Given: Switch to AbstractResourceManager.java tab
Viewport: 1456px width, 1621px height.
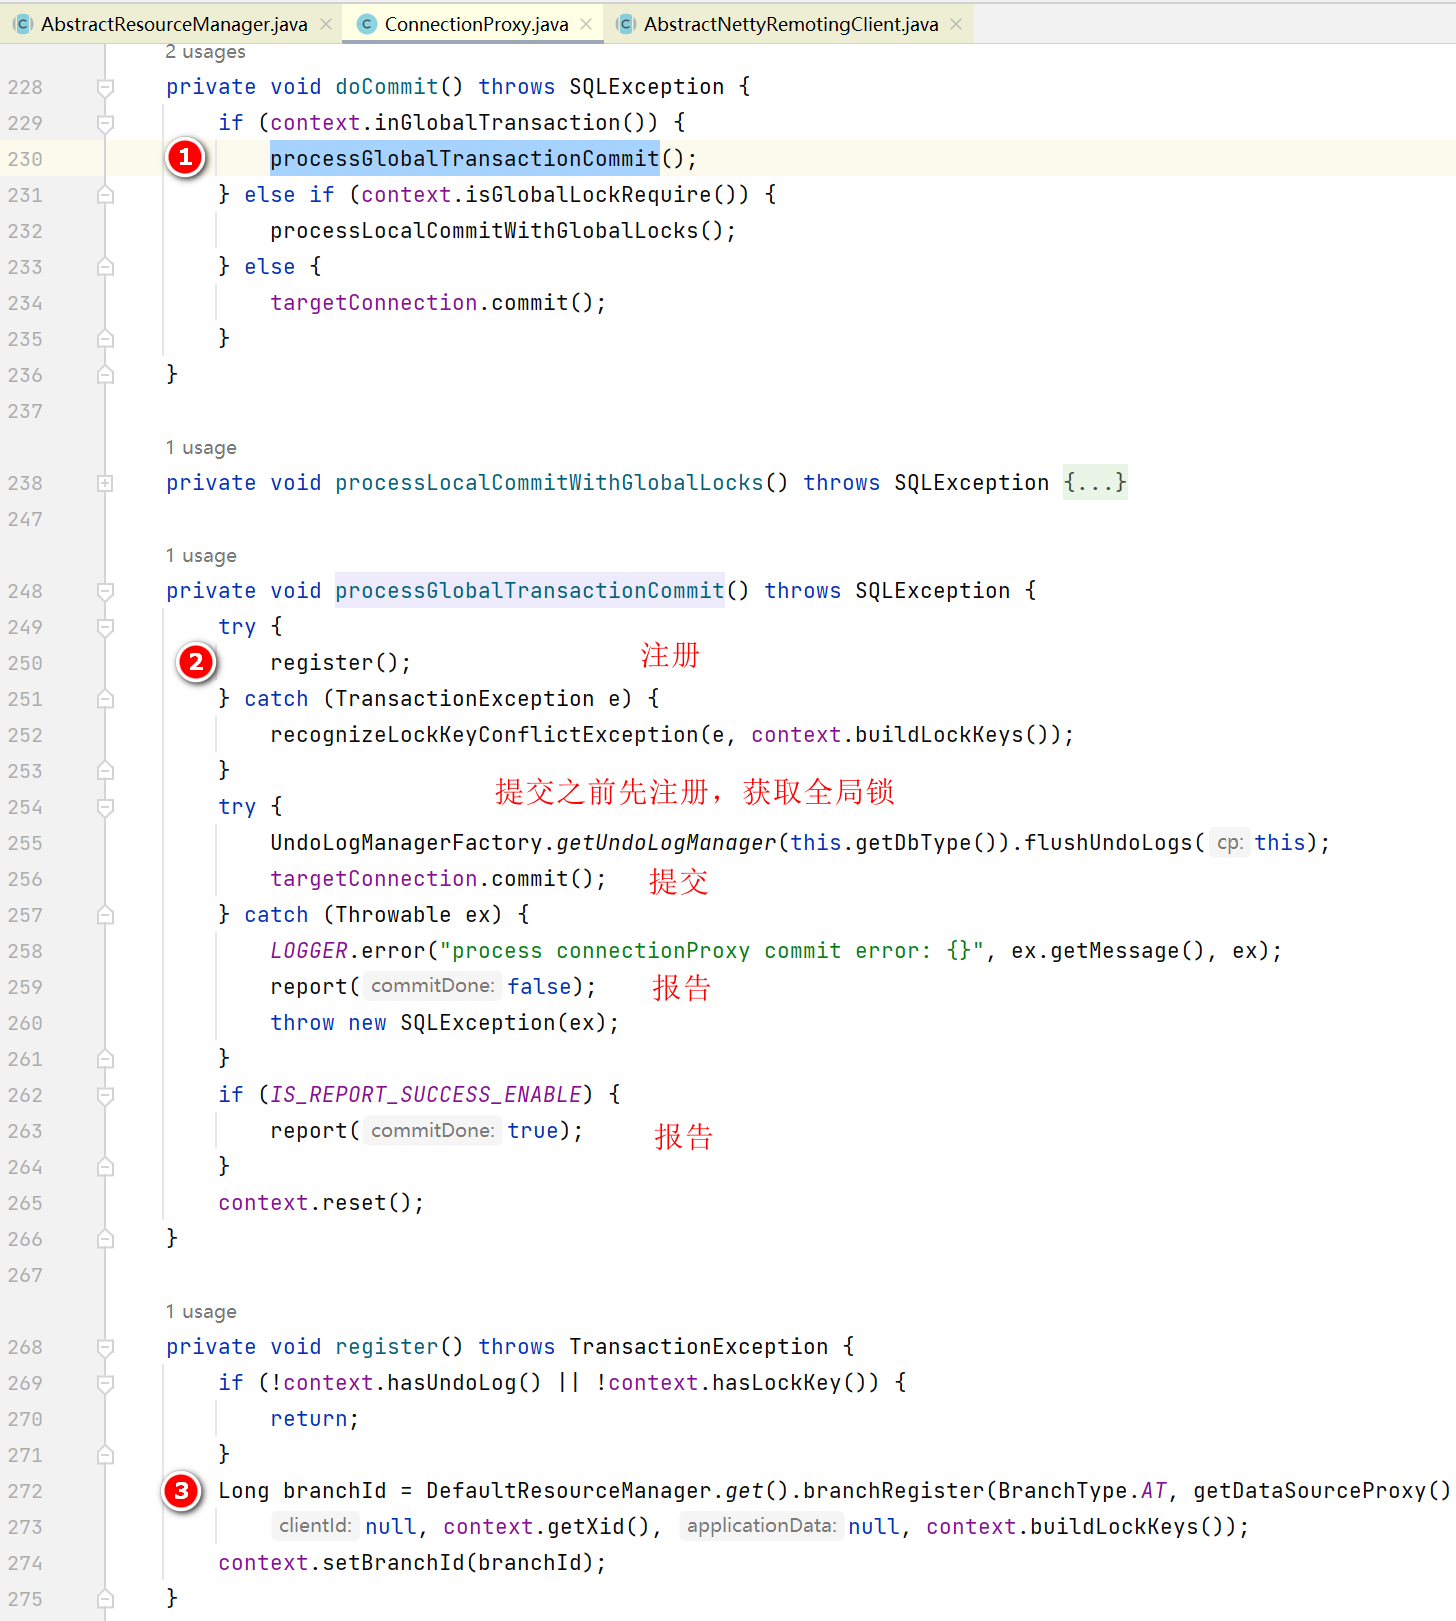Looking at the screenshot, I should coord(174,24).
